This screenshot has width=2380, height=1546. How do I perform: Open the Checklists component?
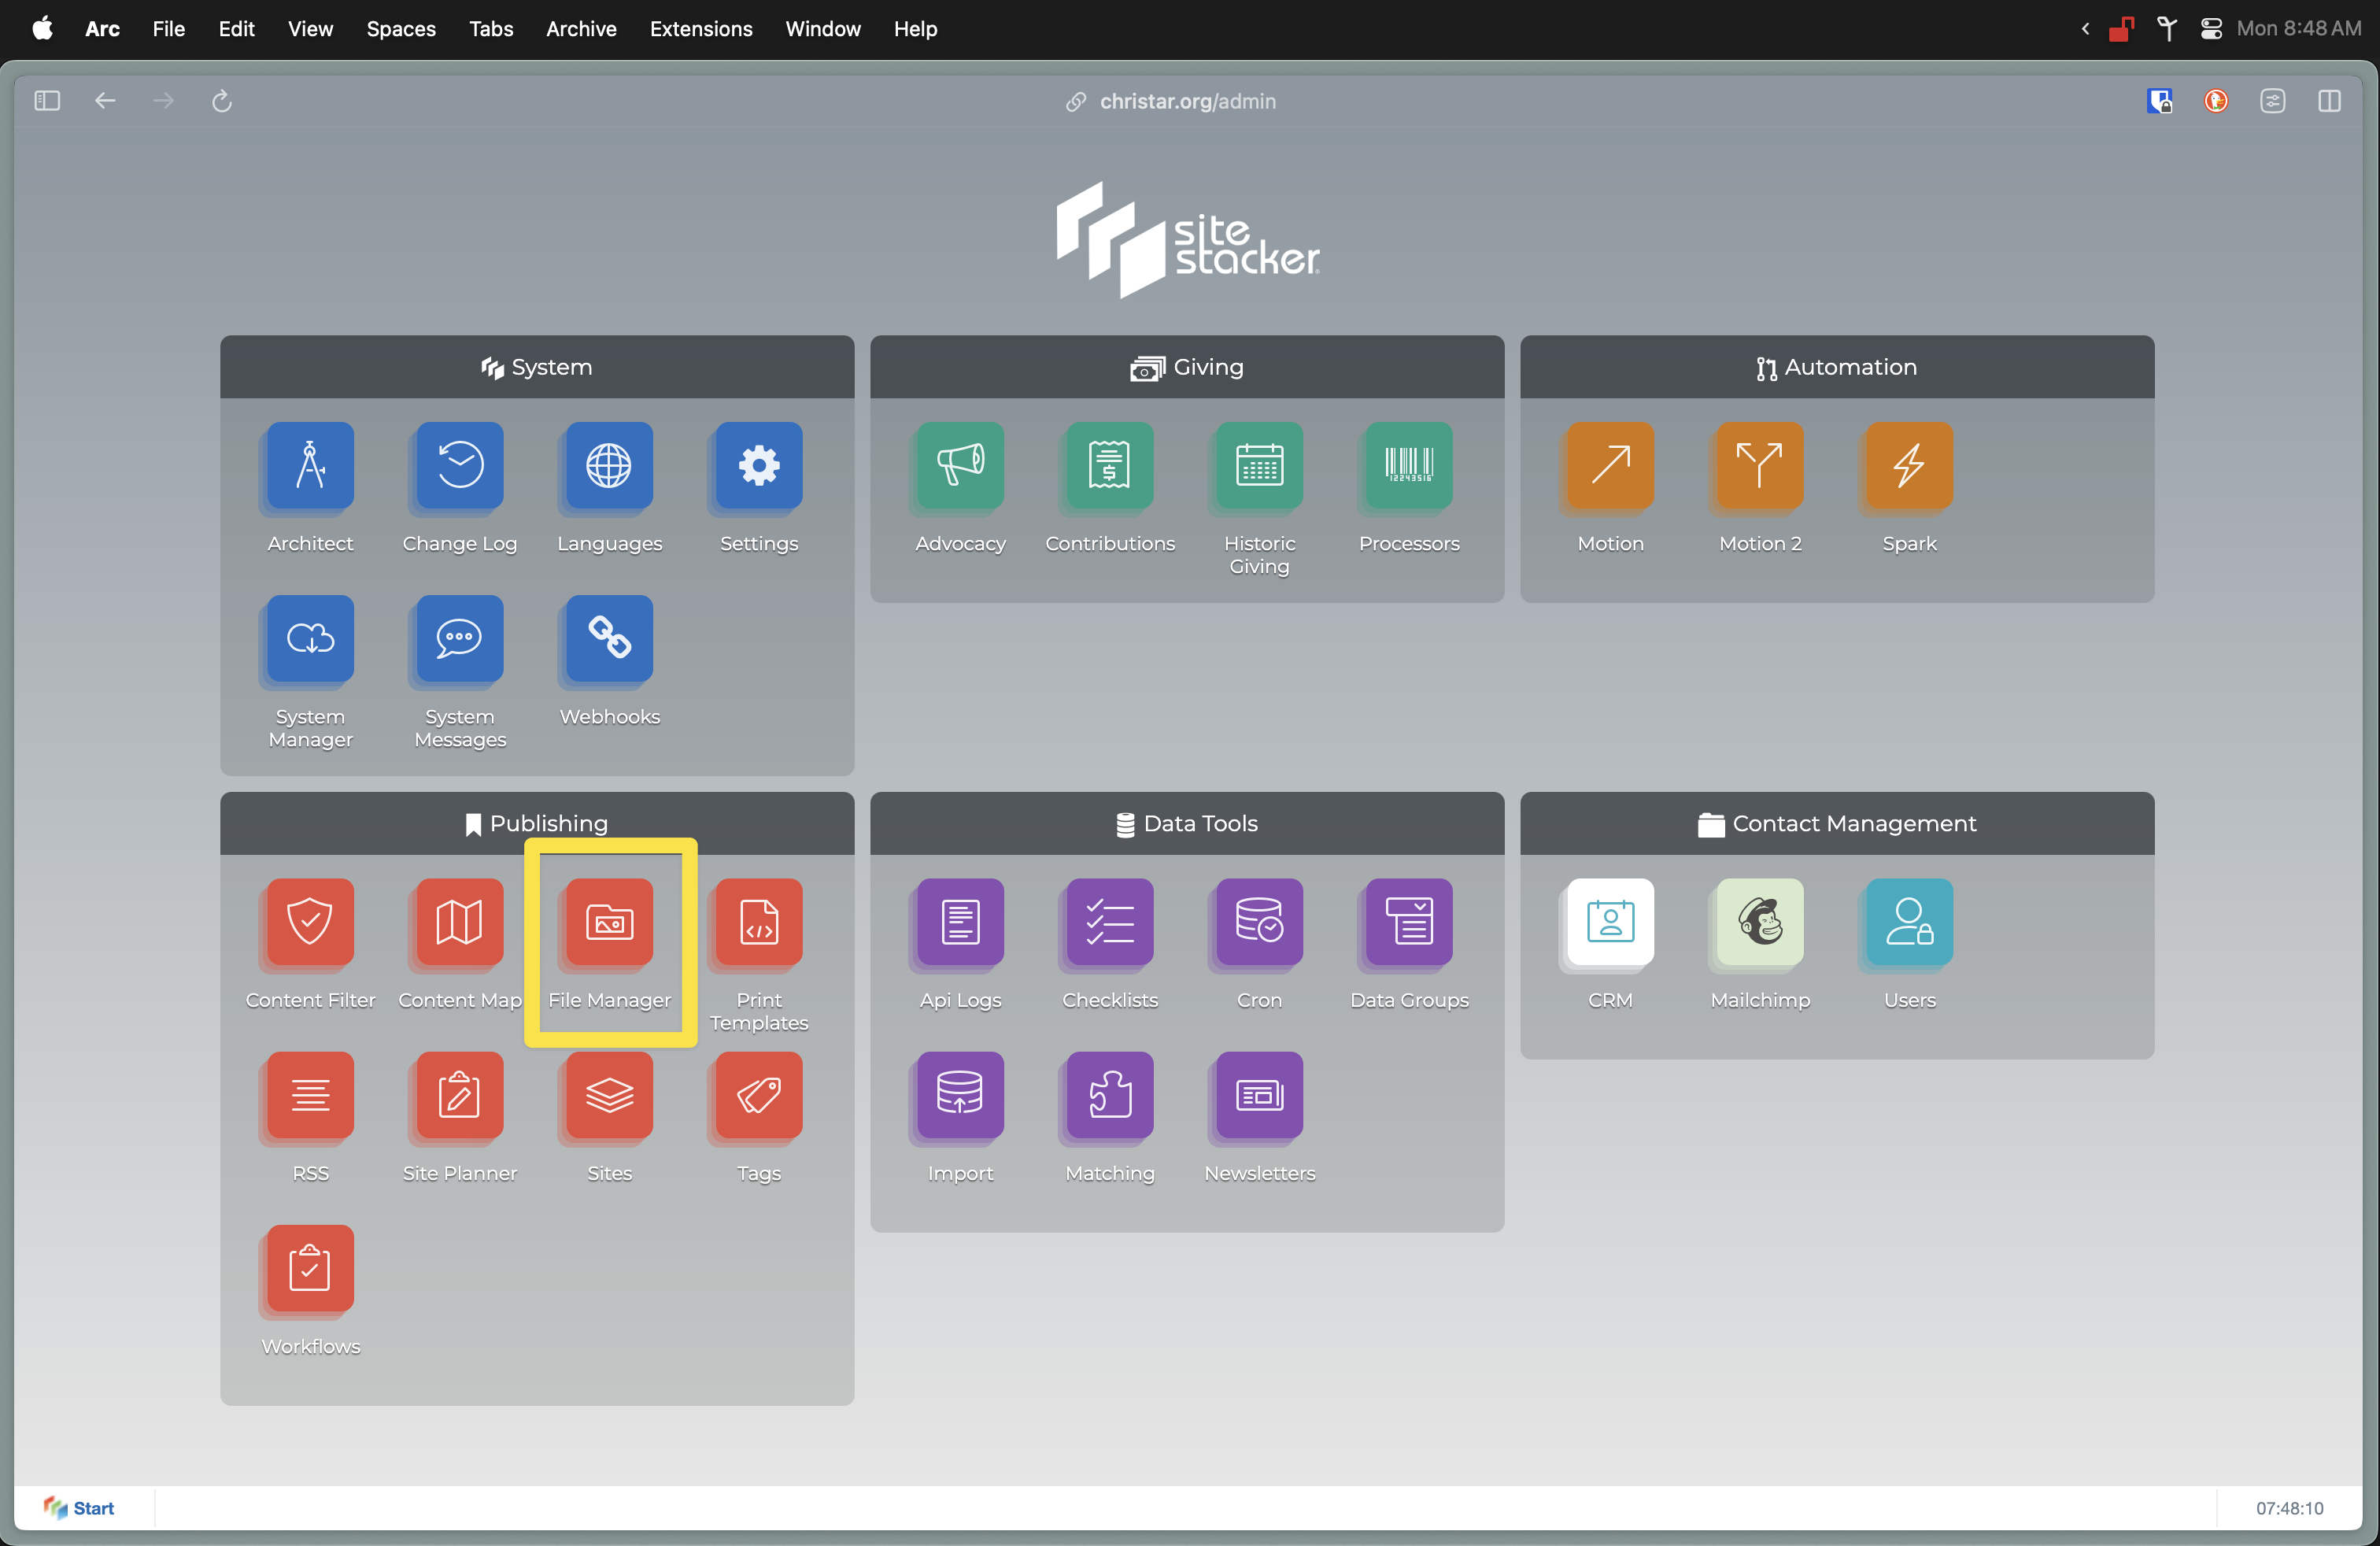pyautogui.click(x=1109, y=922)
